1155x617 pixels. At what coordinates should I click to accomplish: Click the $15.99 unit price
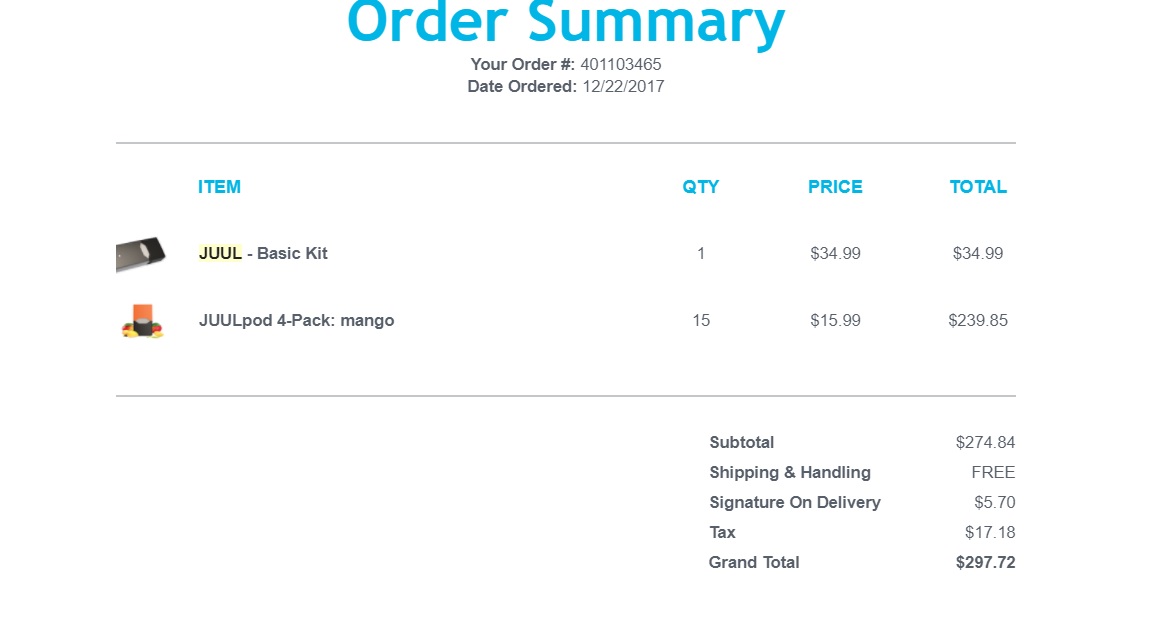835,320
